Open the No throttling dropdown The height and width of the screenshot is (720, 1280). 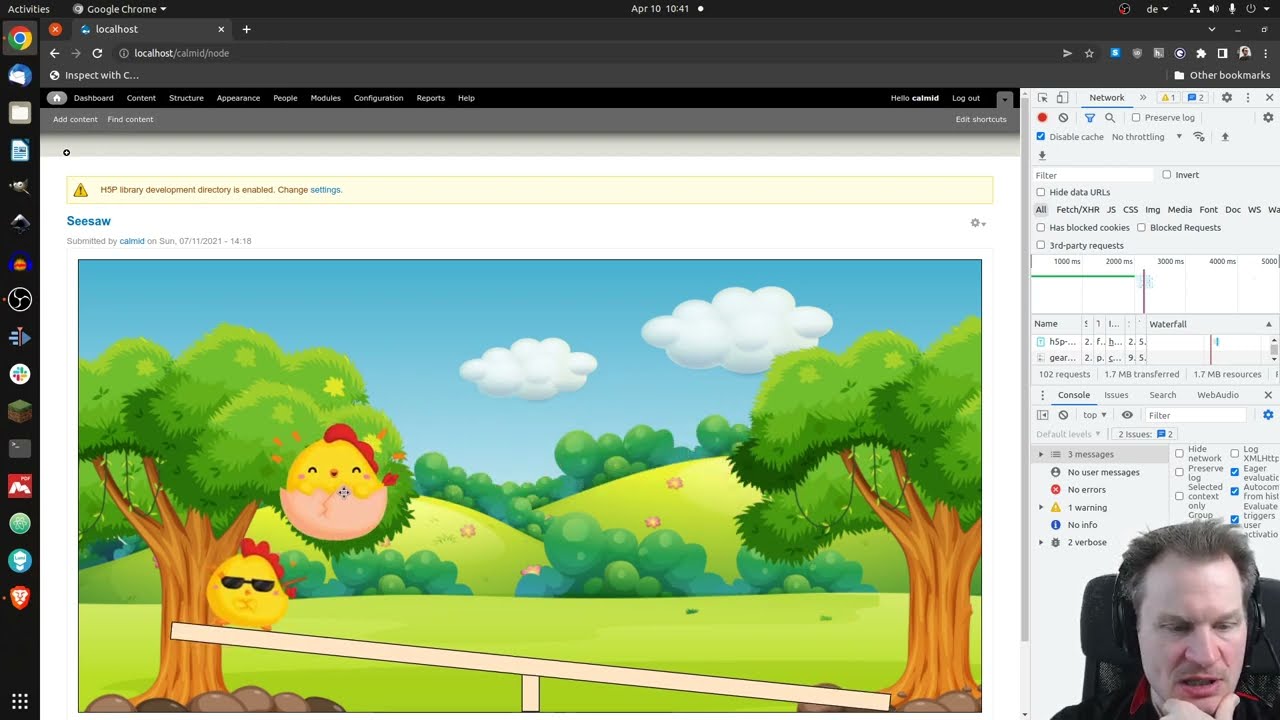pos(1147,137)
